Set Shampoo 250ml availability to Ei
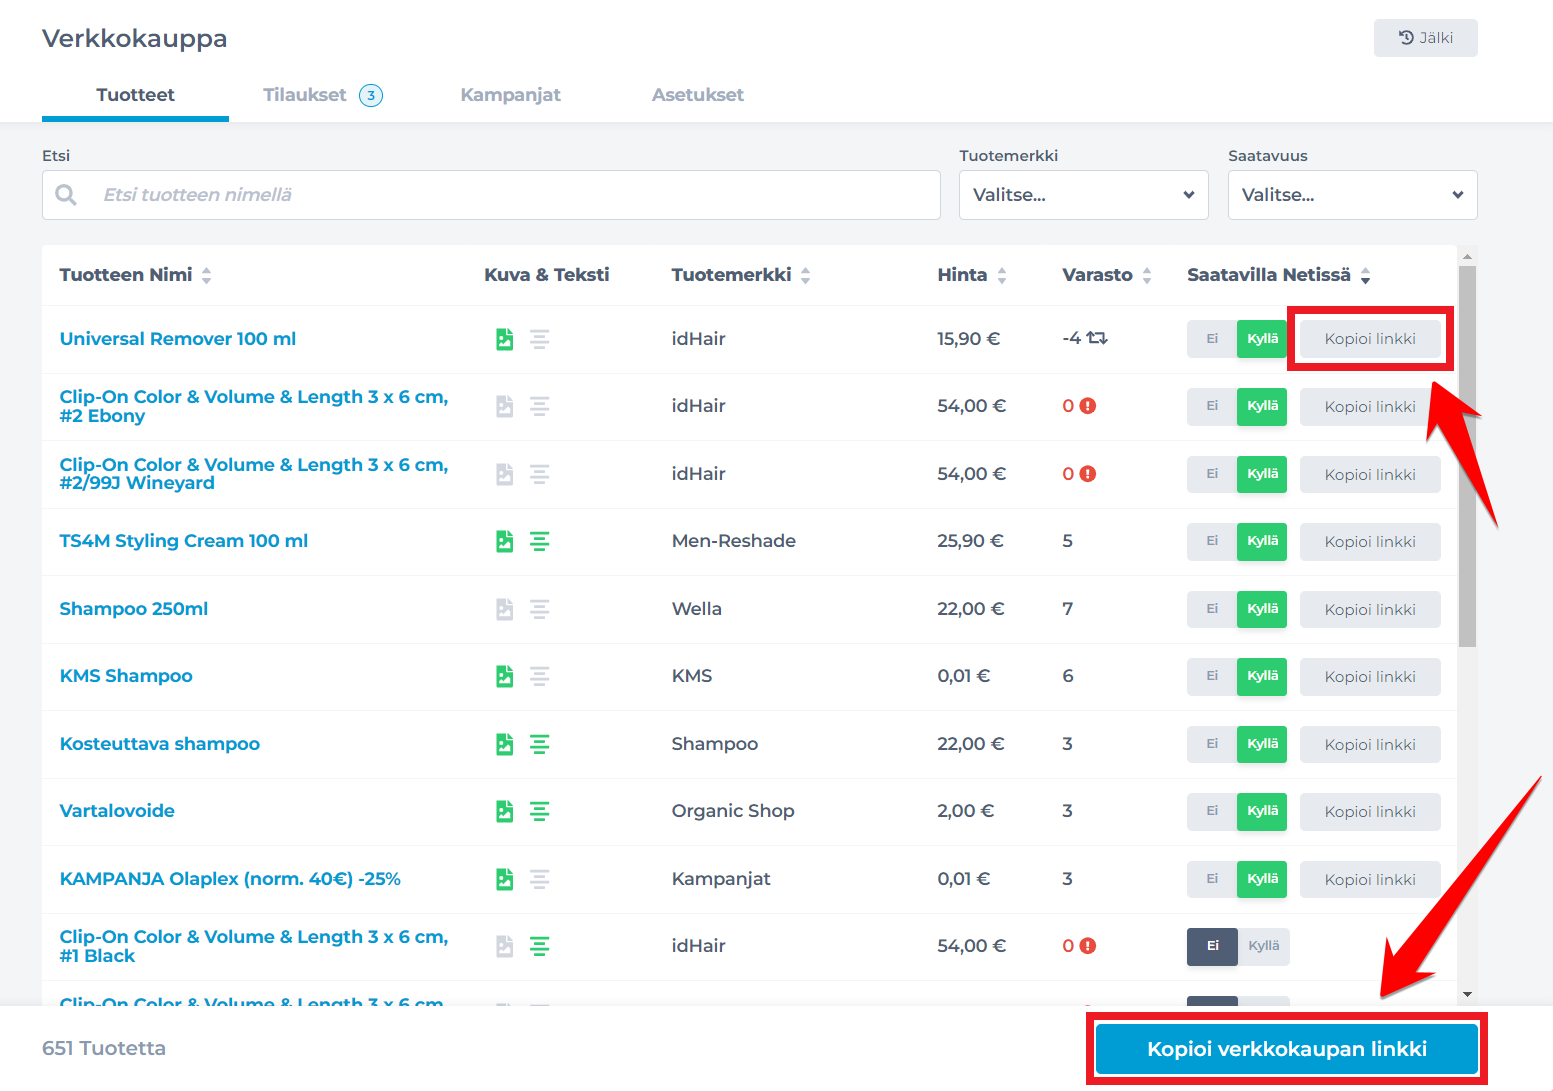Screen dimensions: 1553x1091 (1212, 609)
